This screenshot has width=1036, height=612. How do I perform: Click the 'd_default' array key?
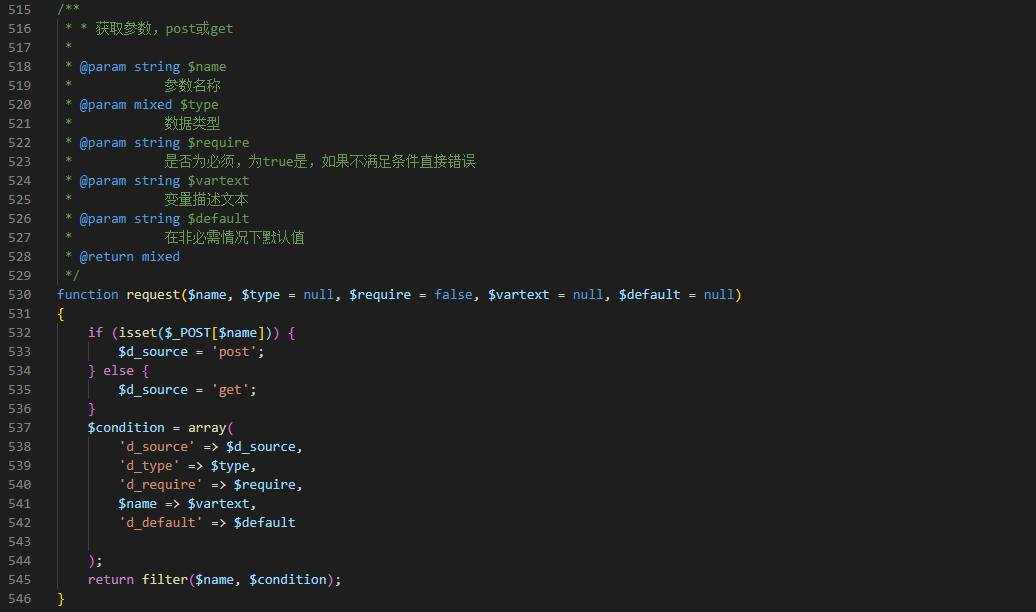(161, 523)
